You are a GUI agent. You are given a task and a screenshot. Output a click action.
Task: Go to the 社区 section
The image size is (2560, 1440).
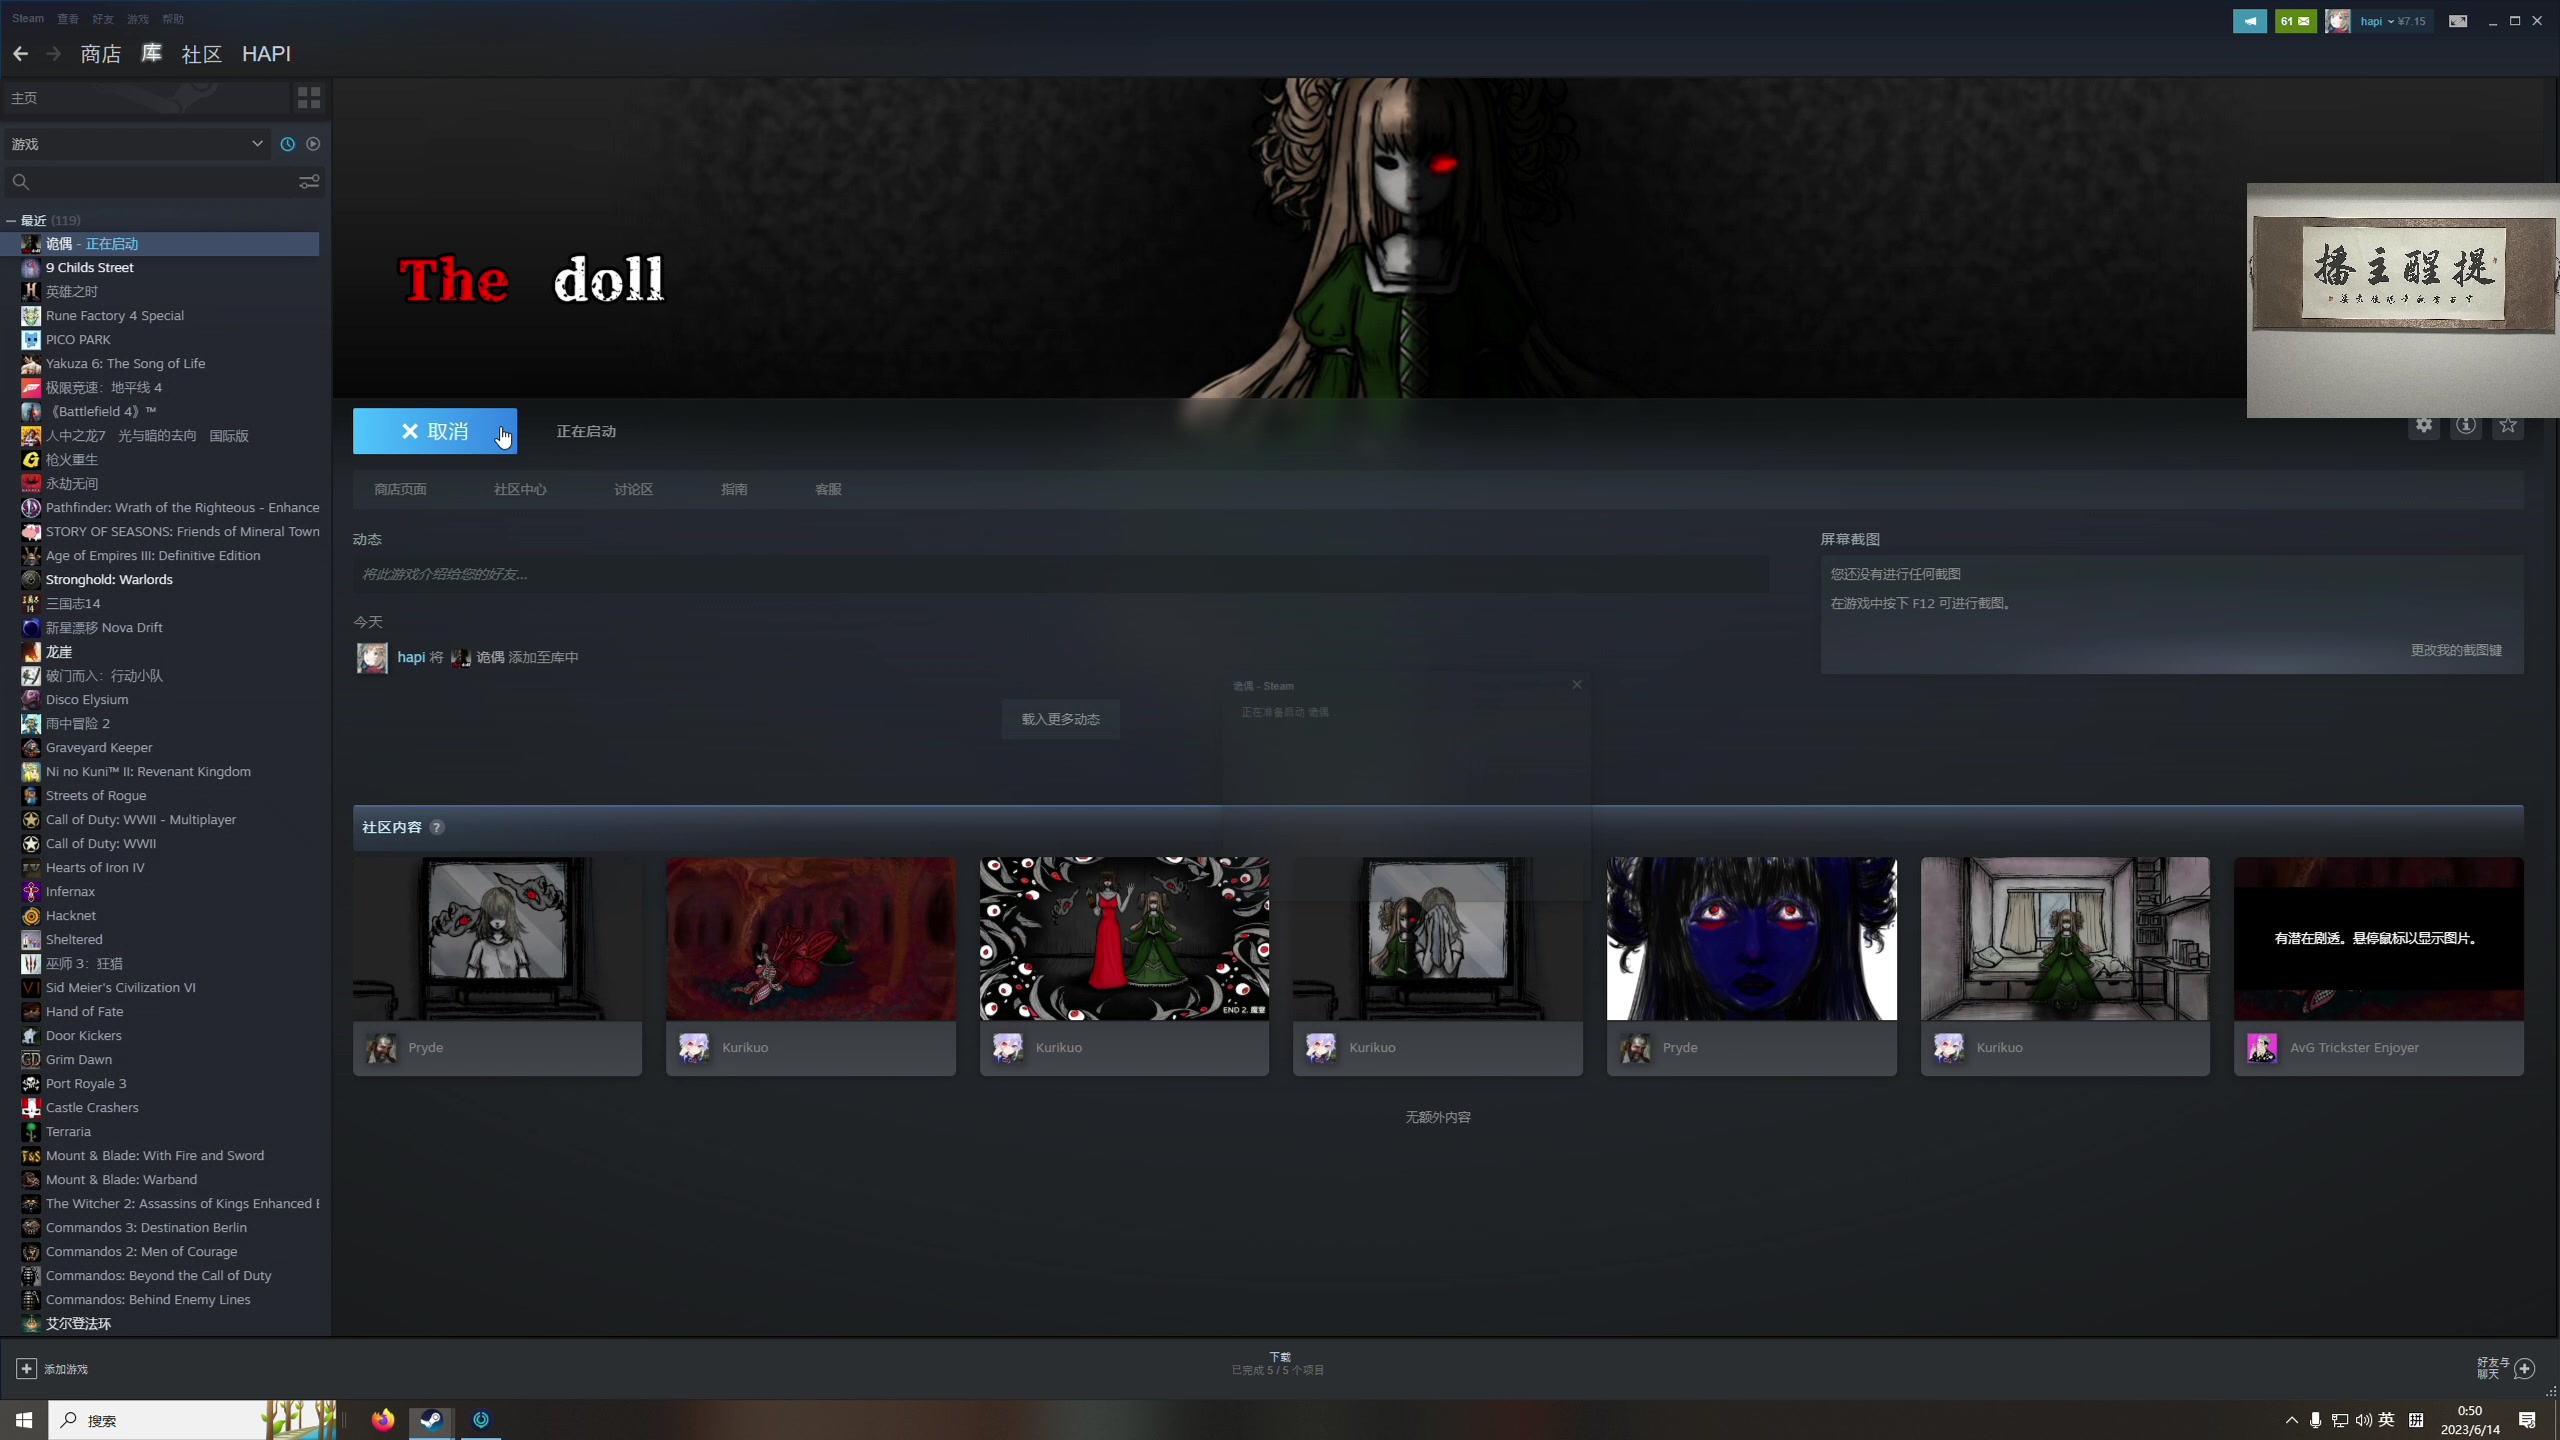point(201,54)
